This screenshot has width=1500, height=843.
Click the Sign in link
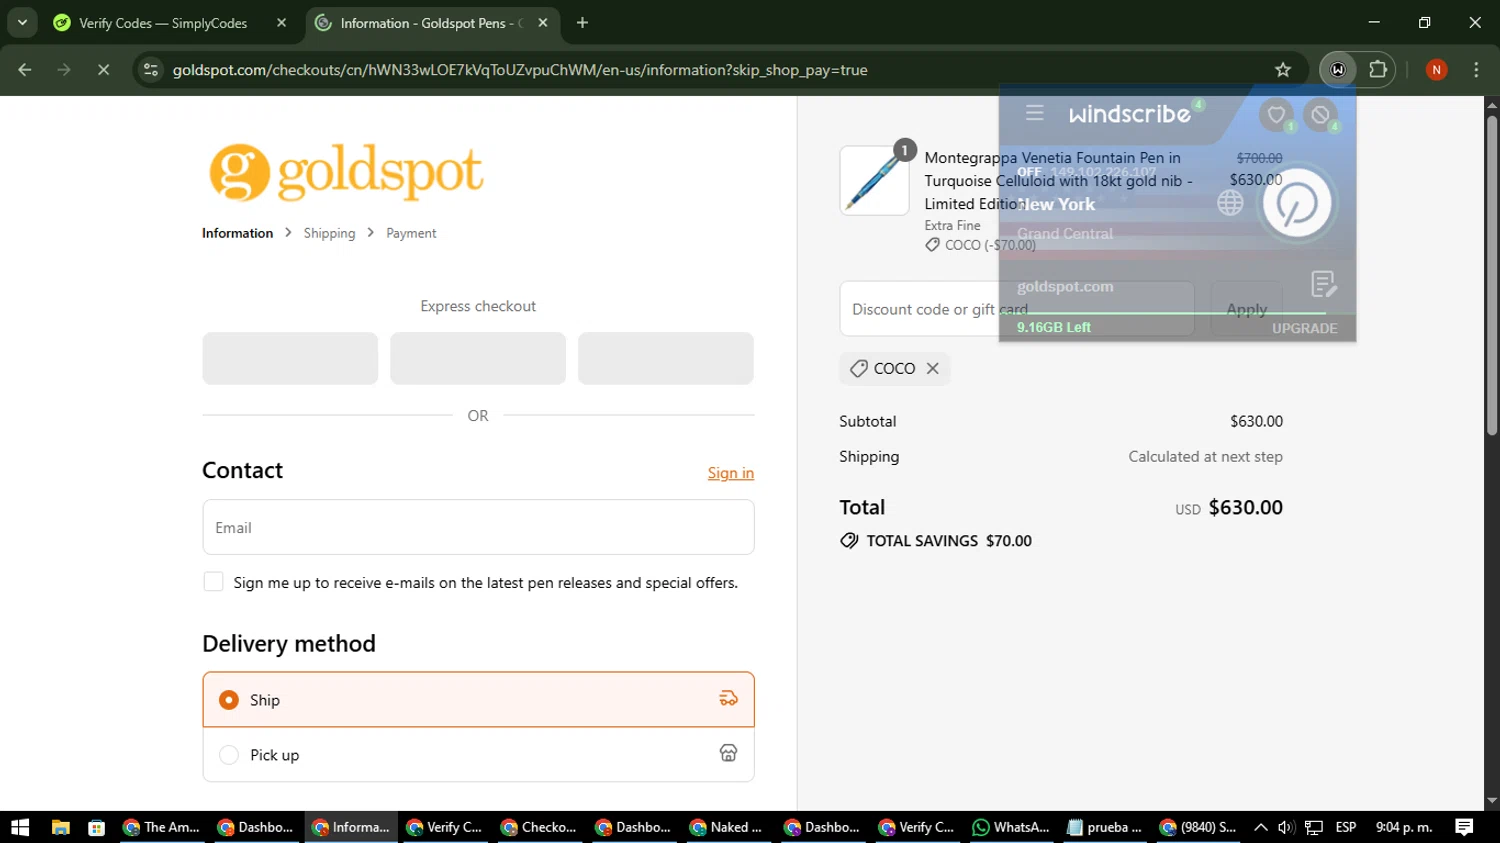point(731,473)
